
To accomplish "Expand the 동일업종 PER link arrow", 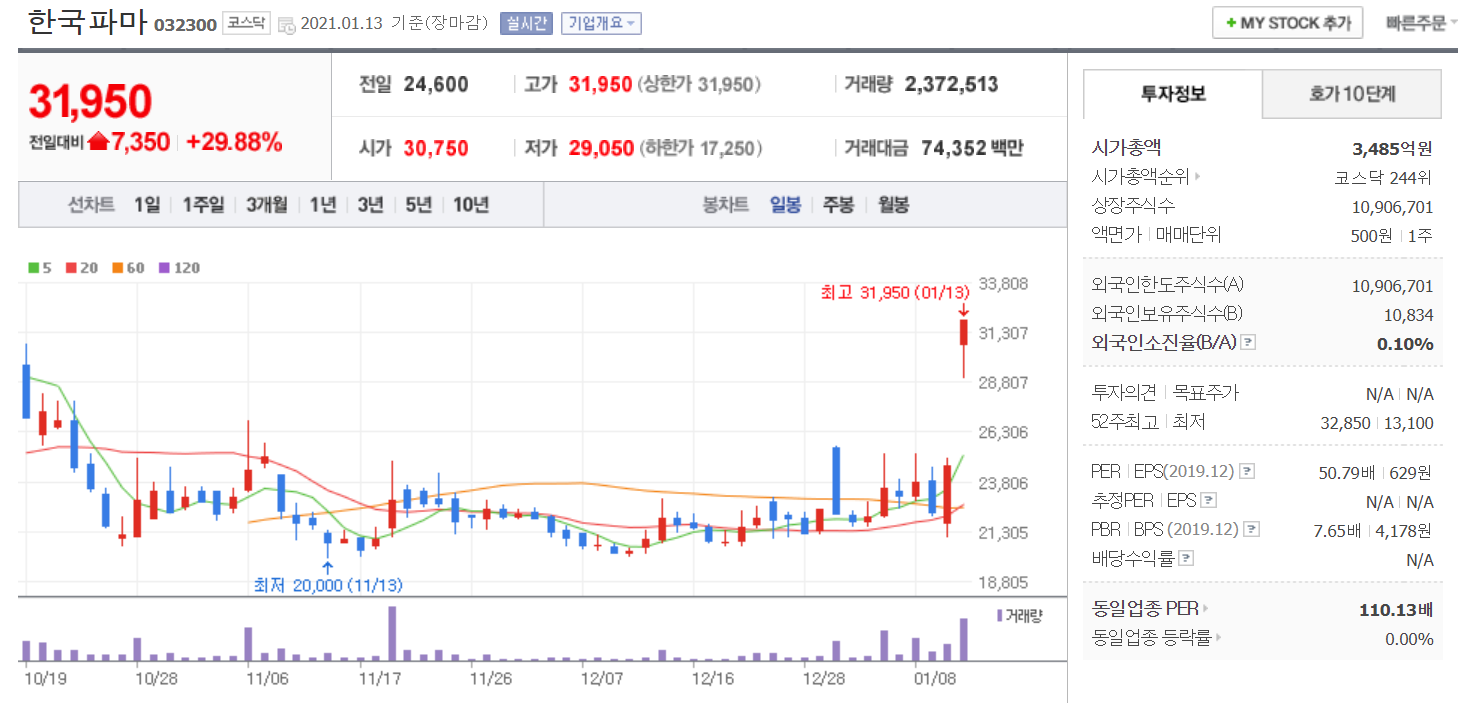I will pyautogui.click(x=1206, y=608).
